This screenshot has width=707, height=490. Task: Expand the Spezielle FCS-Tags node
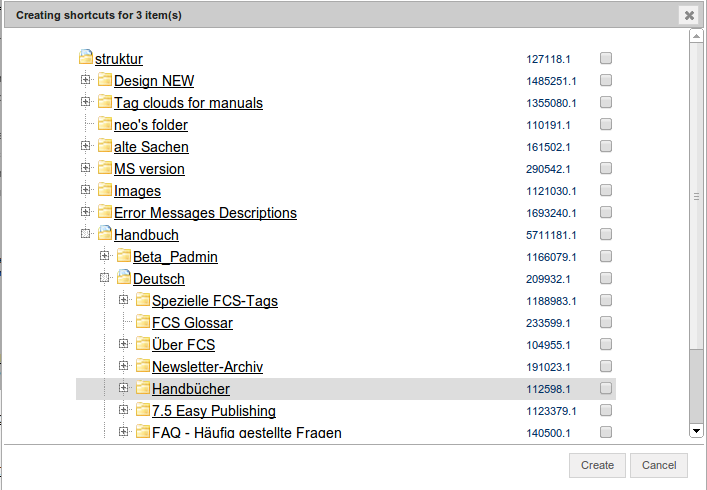pos(124,300)
